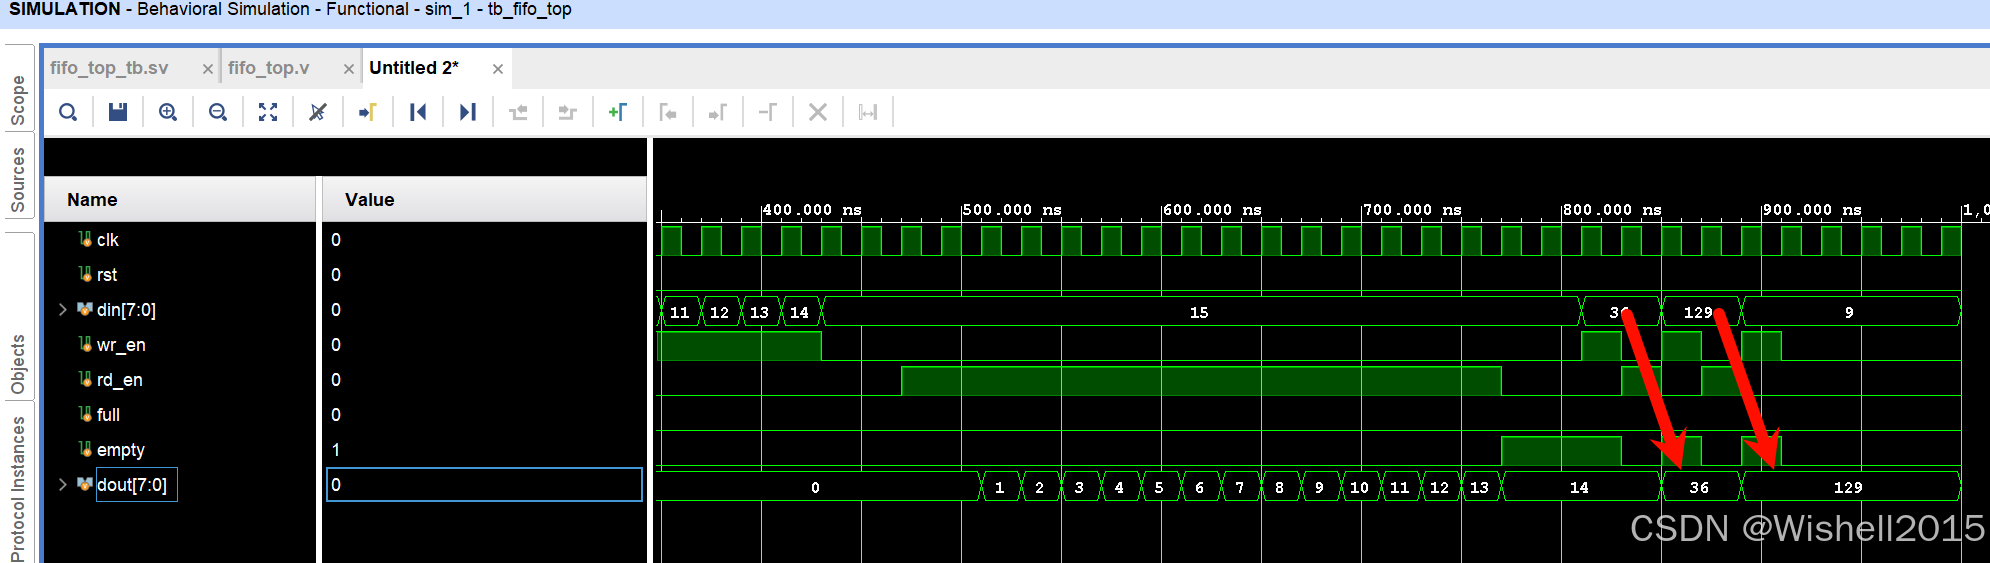Viewport: 1990px width, 563px height.
Task: Click the Swap Cursors icon
Action: 768,112
